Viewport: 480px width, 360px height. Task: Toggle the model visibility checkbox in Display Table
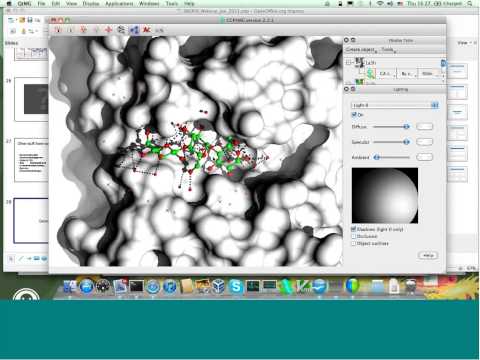349,62
